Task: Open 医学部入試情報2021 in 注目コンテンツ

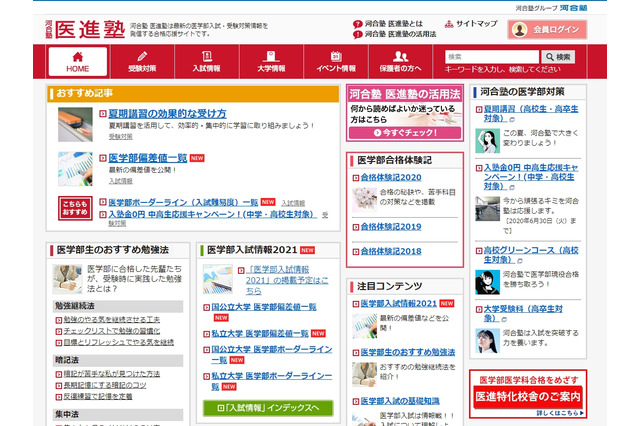Action: [x=399, y=304]
